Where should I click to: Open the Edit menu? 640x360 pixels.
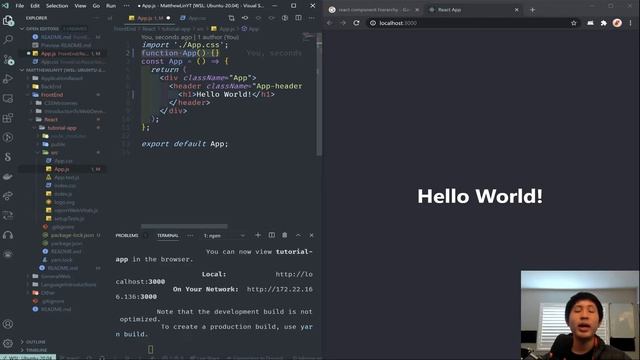coord(35,6)
